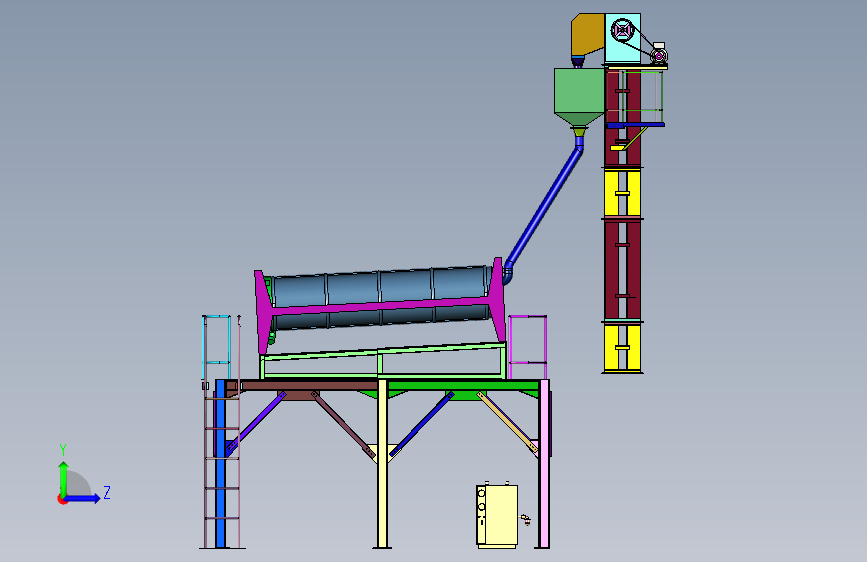Select the cyan guard railing on the left
The image size is (867, 562).
pos(216,347)
